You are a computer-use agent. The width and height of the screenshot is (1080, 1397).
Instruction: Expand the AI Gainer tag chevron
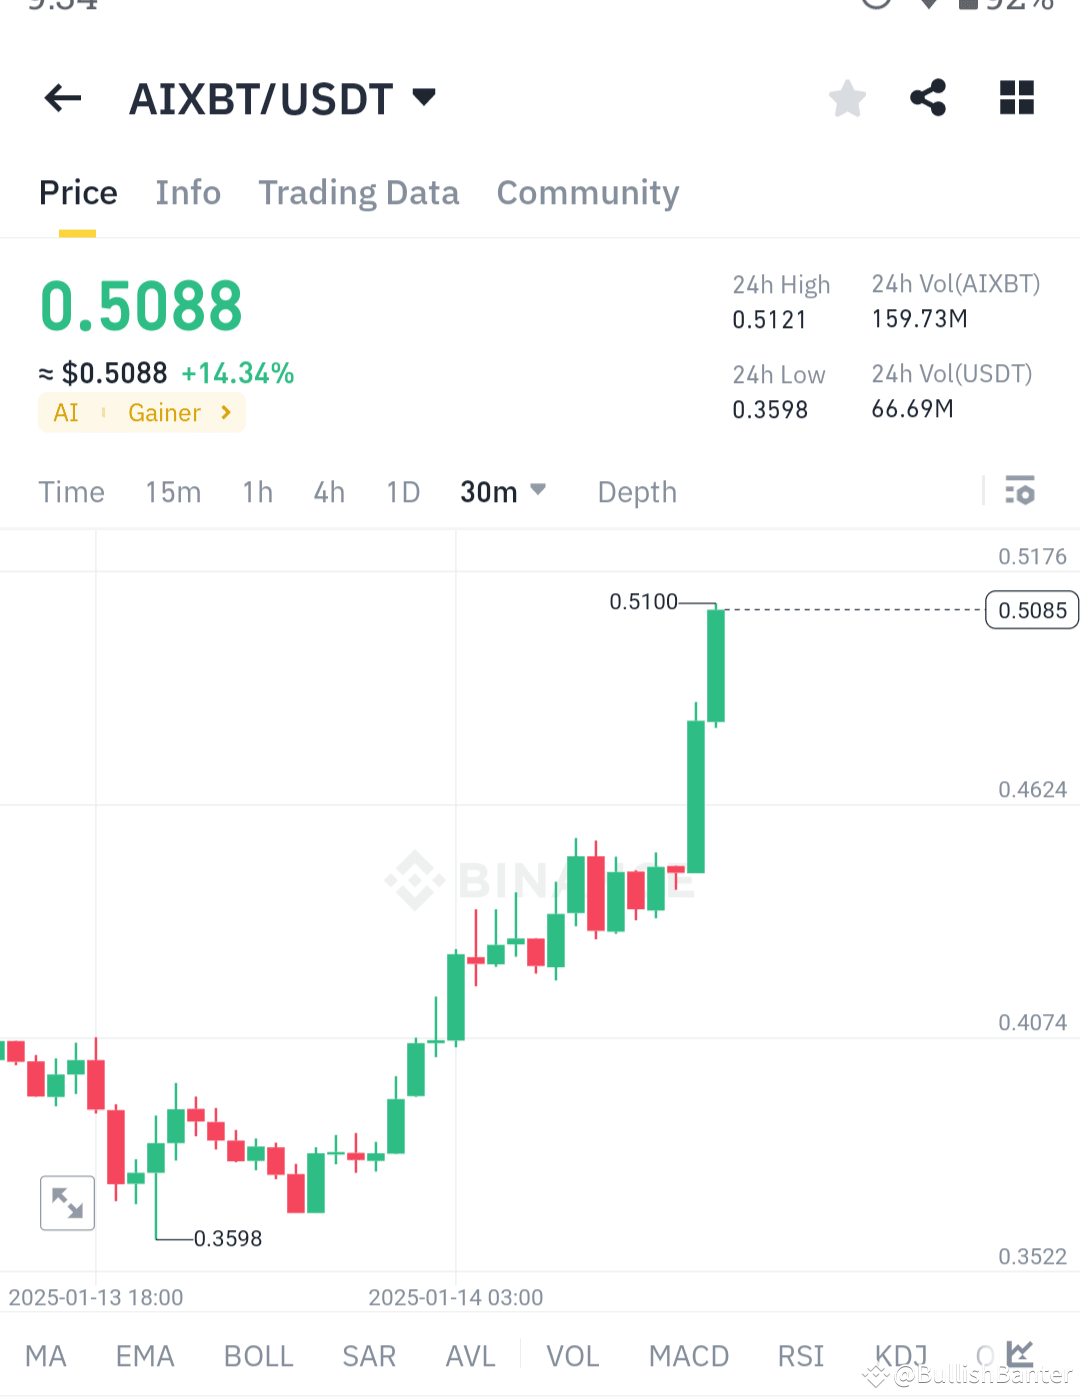(225, 412)
